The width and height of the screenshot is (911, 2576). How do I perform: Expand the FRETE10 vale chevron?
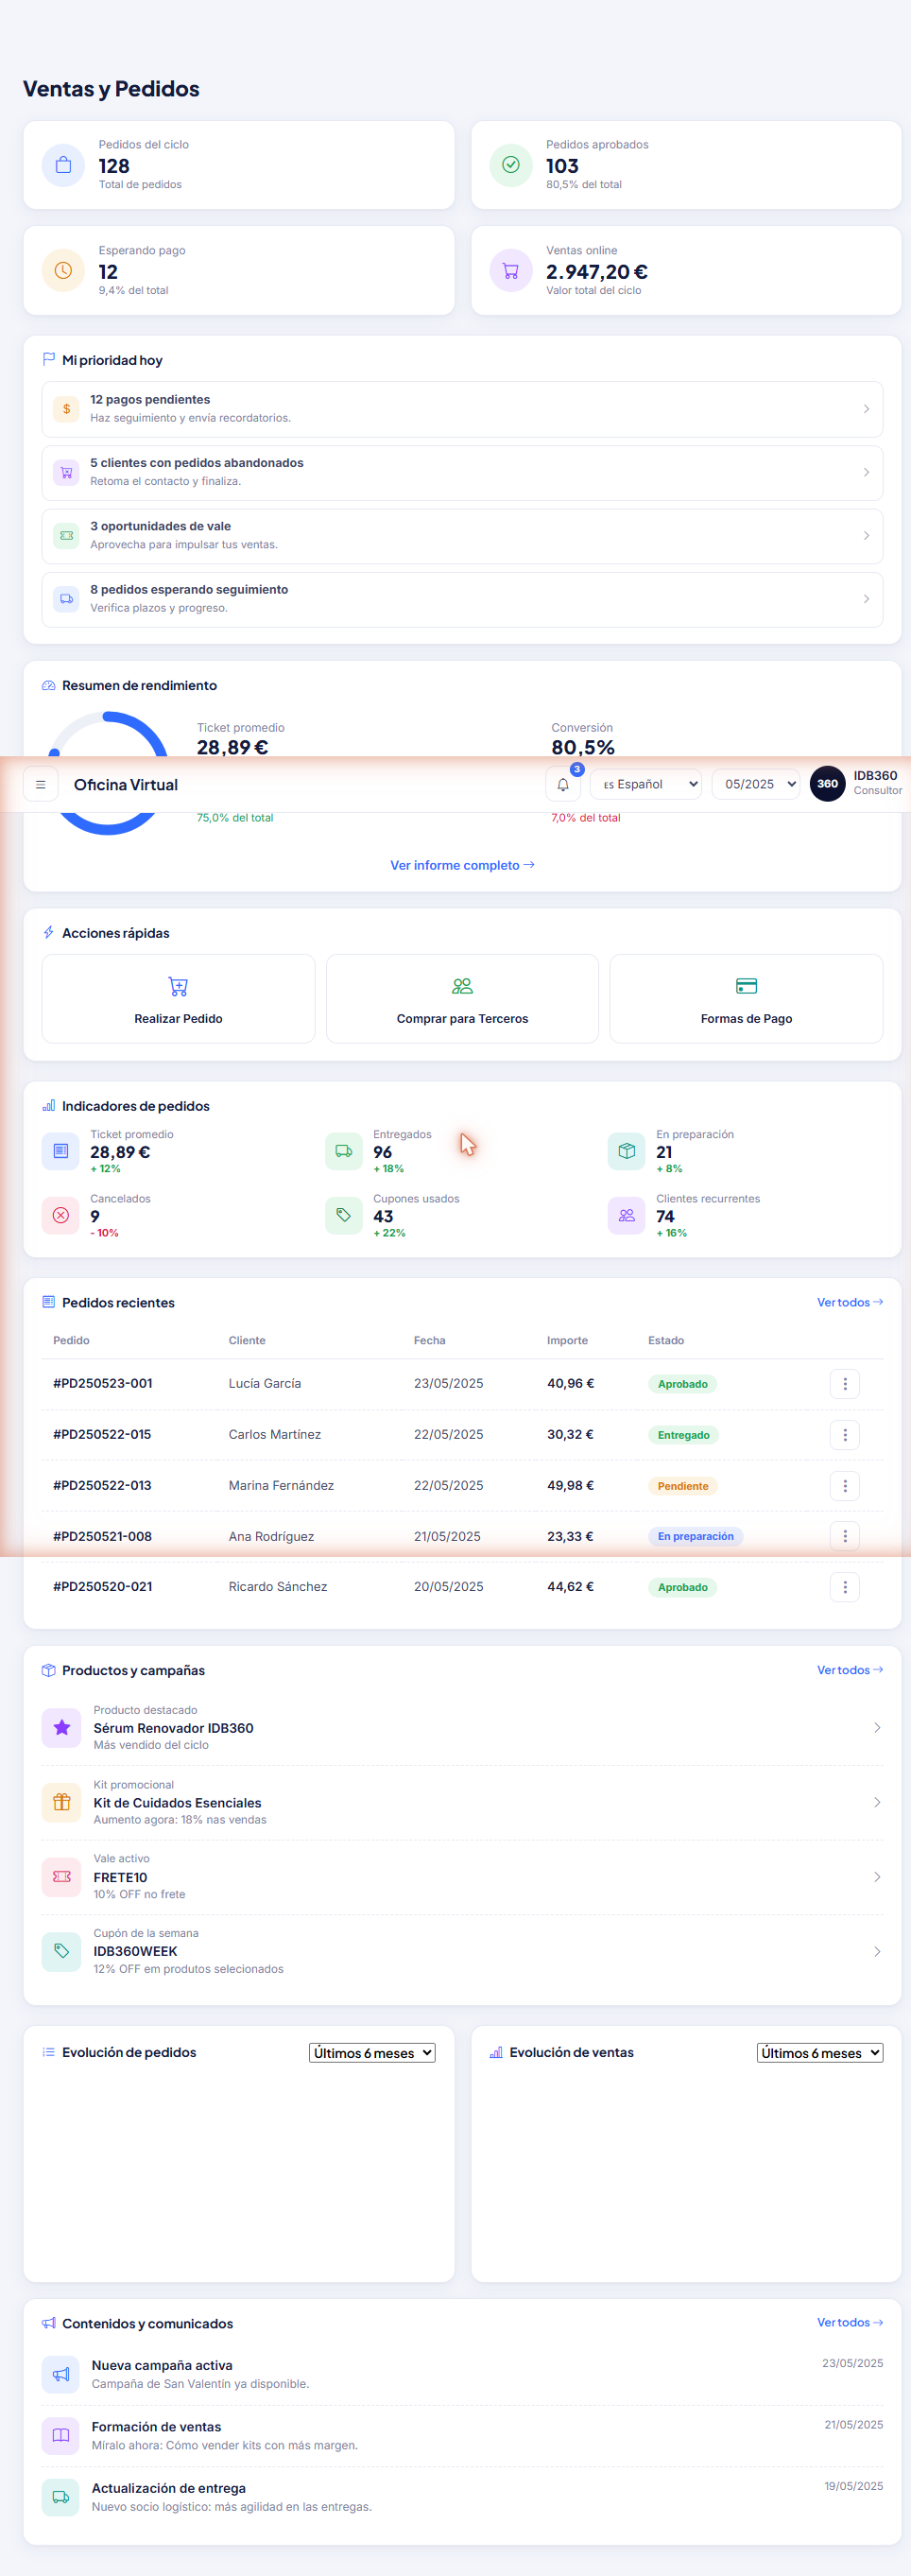(x=877, y=1877)
